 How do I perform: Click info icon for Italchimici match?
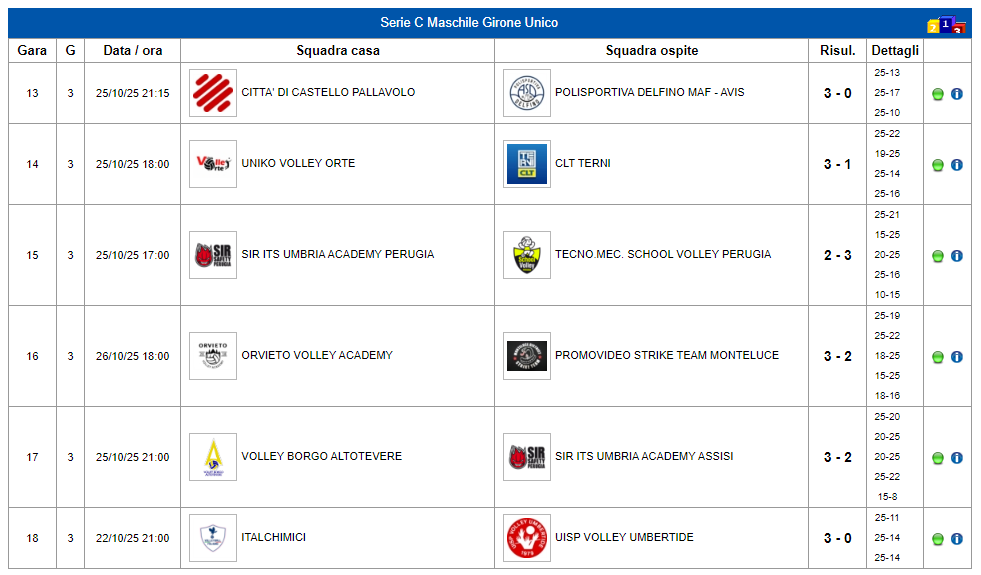(x=956, y=539)
